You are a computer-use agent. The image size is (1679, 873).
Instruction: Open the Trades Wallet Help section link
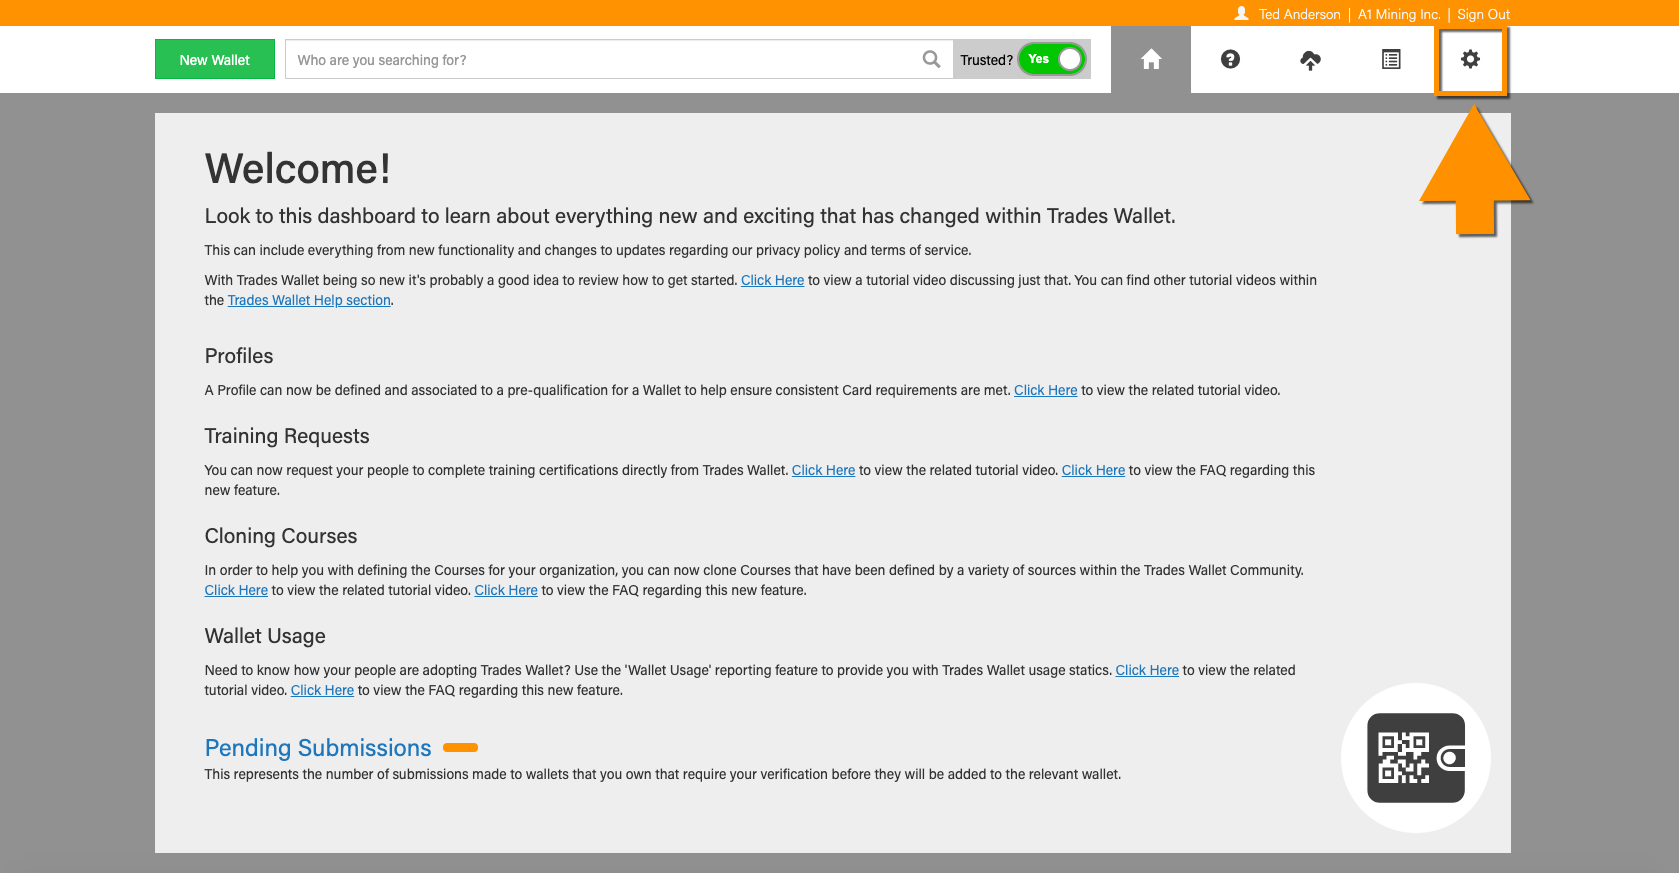(309, 301)
